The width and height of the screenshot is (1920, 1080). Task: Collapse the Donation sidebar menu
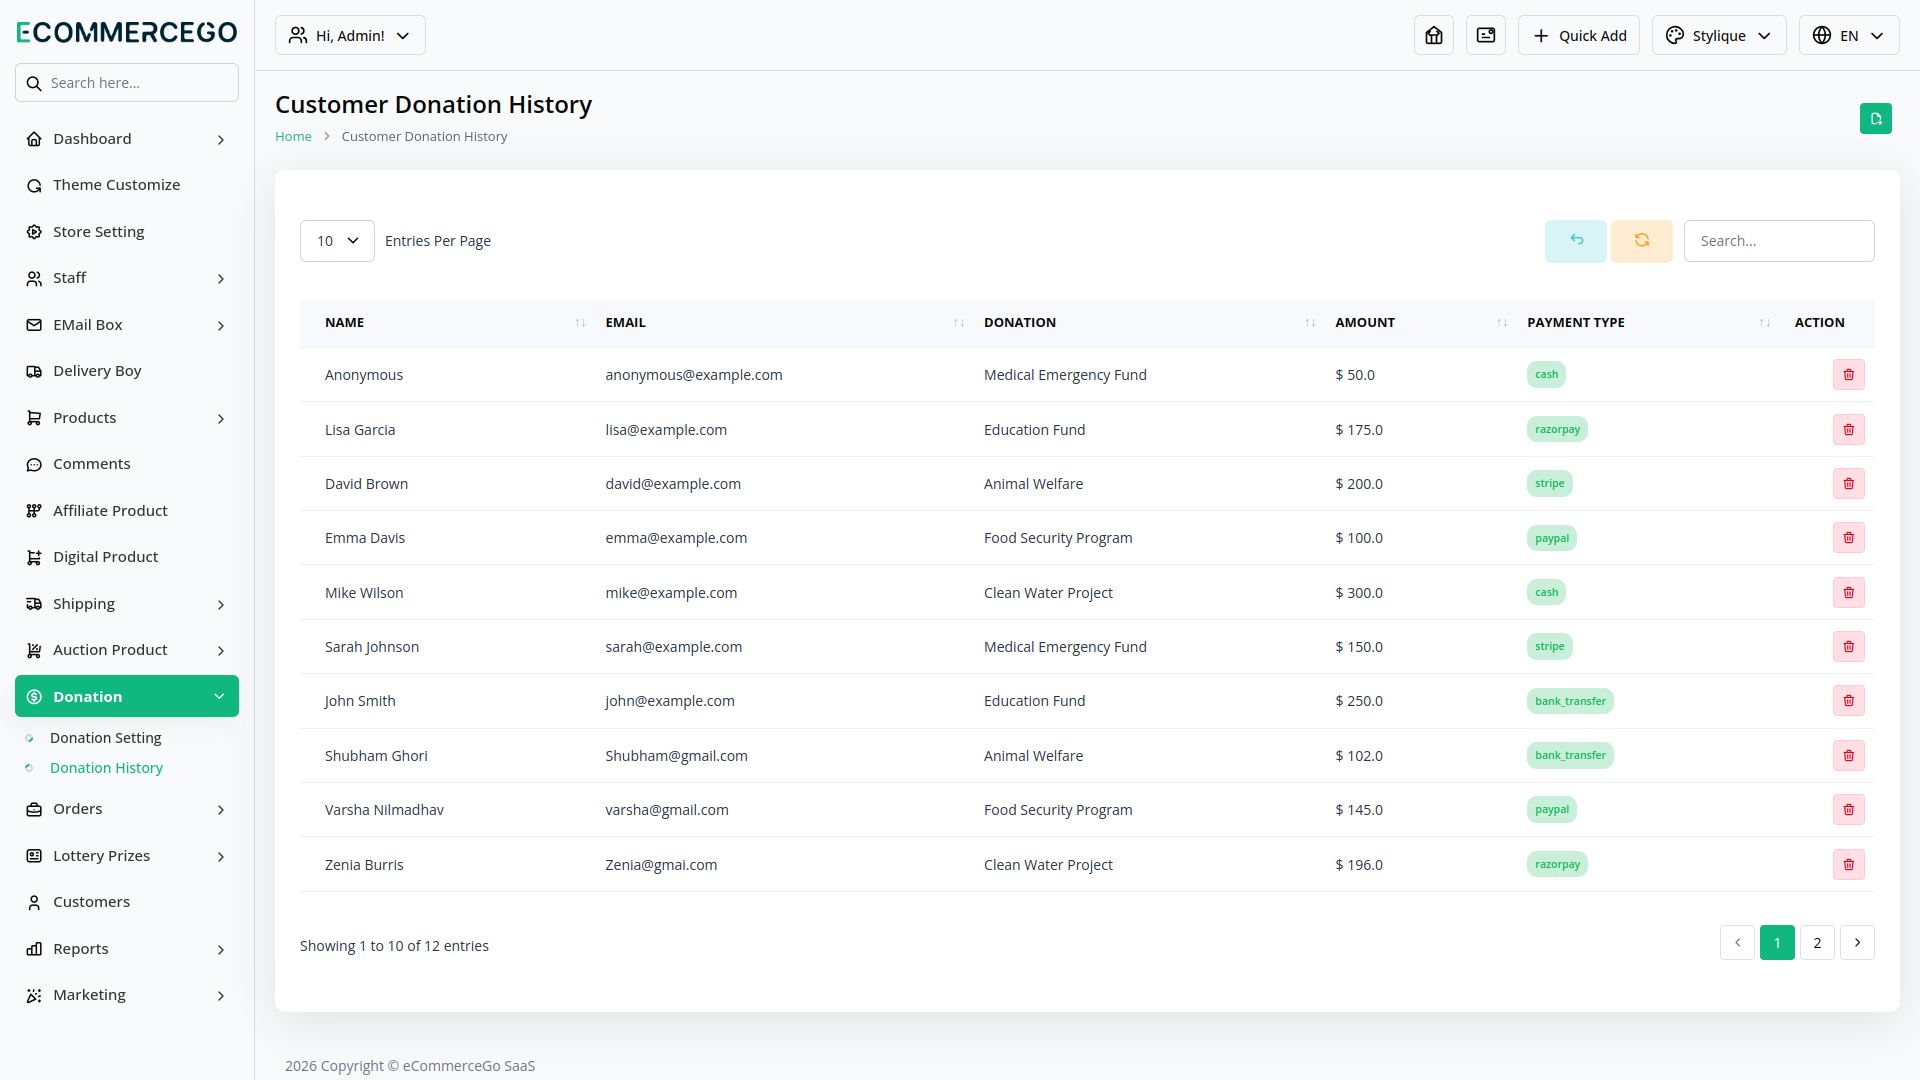point(127,696)
